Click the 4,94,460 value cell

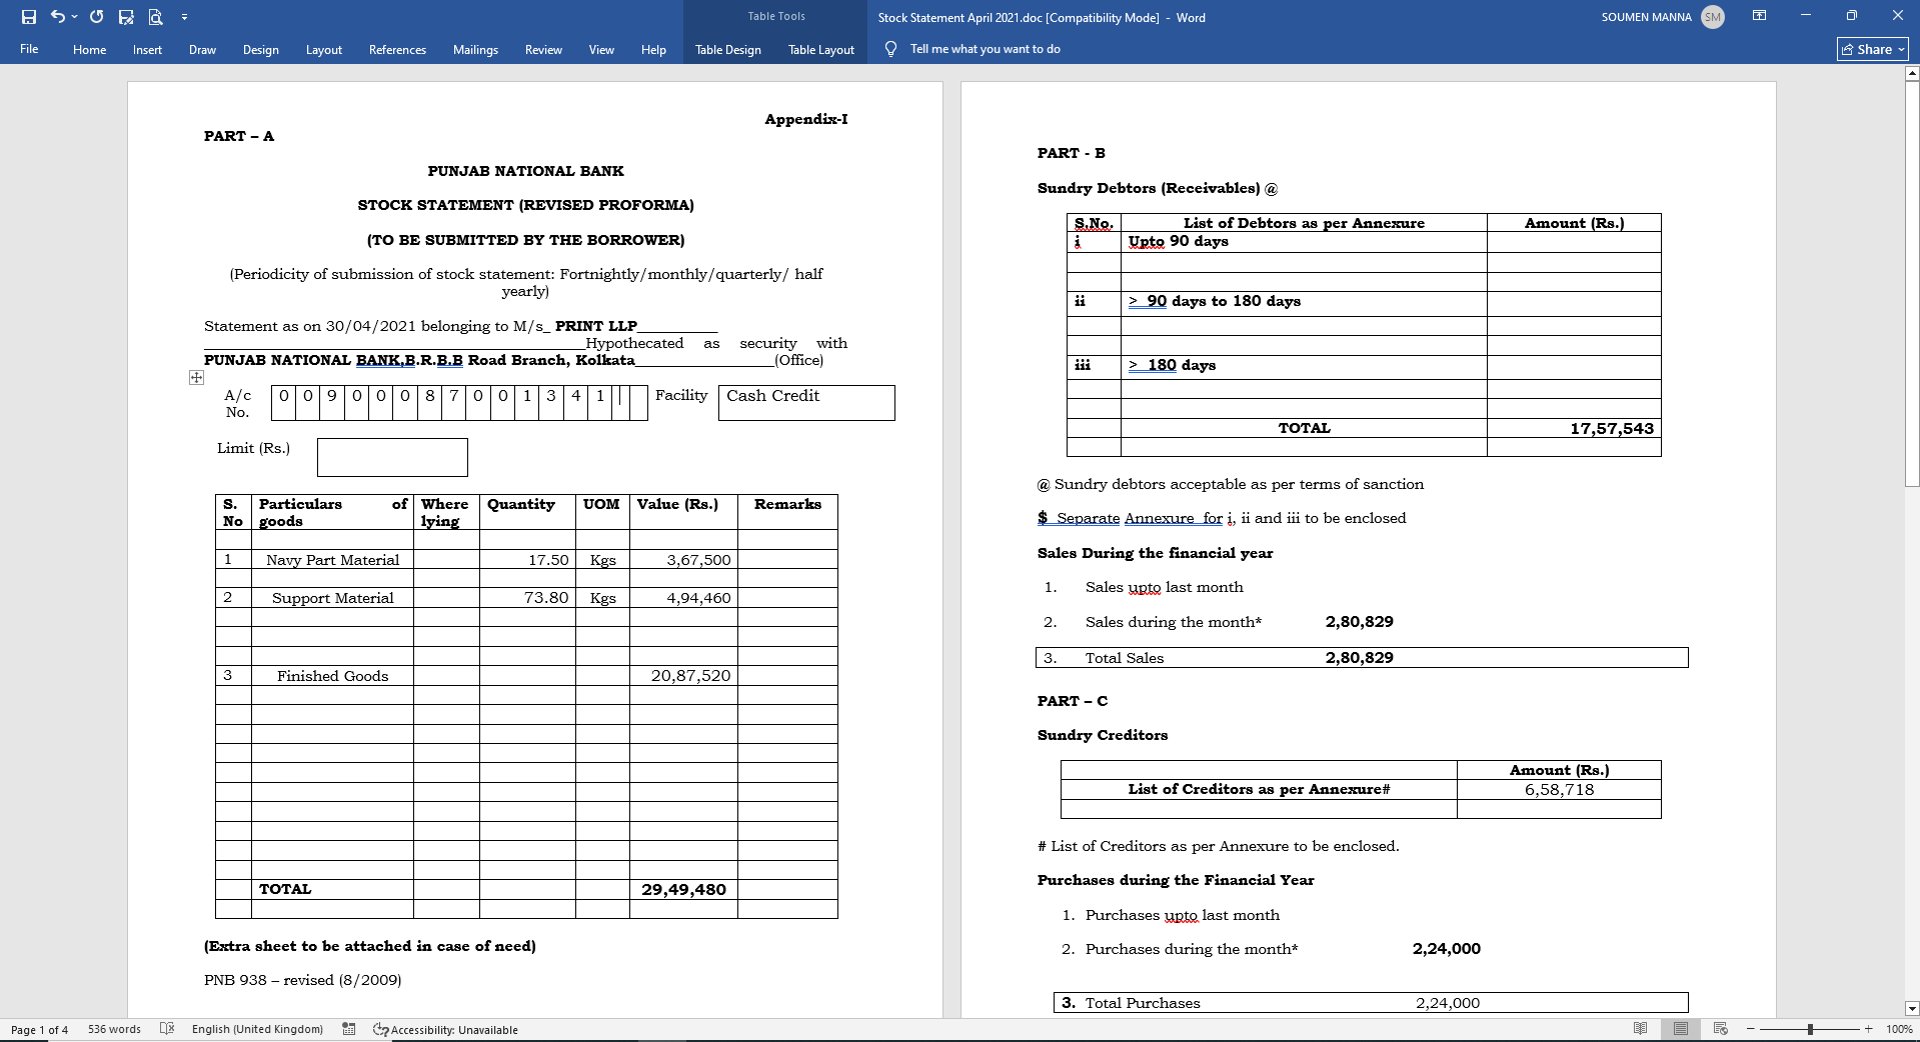[684, 598]
